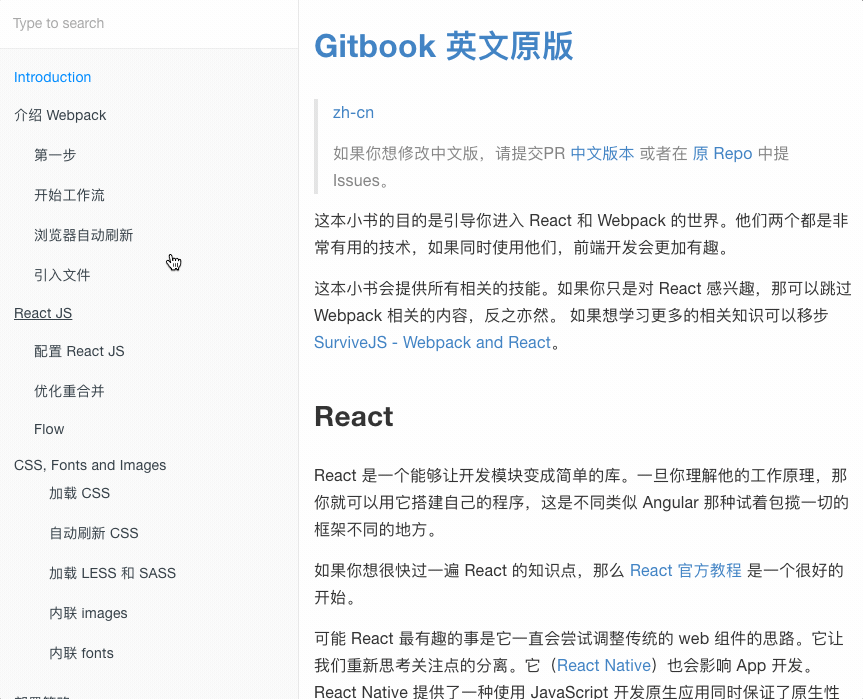
Task: Select the 'Flow' sidebar item
Action: pos(49,429)
